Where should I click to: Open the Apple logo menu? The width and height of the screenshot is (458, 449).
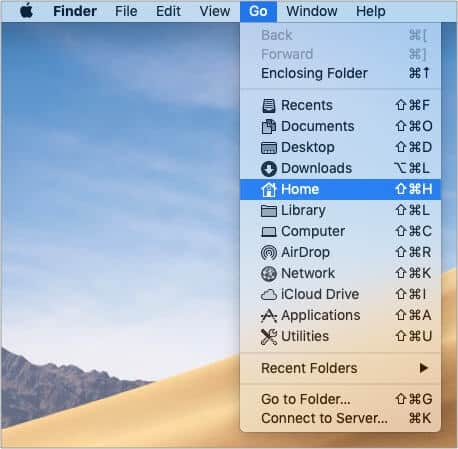26,11
